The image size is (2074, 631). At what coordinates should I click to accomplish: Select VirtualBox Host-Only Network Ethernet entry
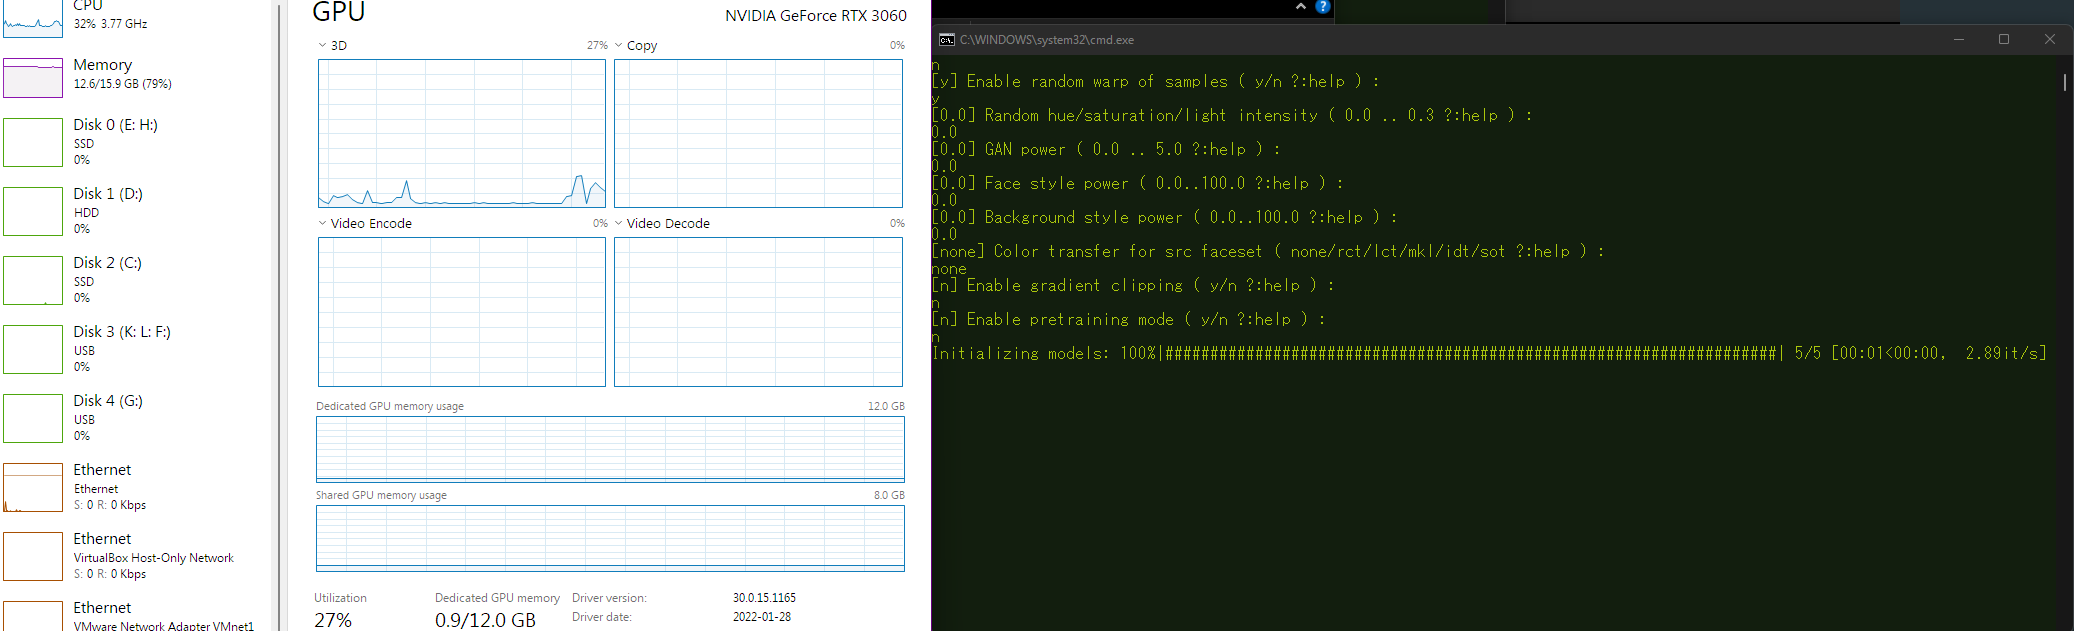(137, 556)
